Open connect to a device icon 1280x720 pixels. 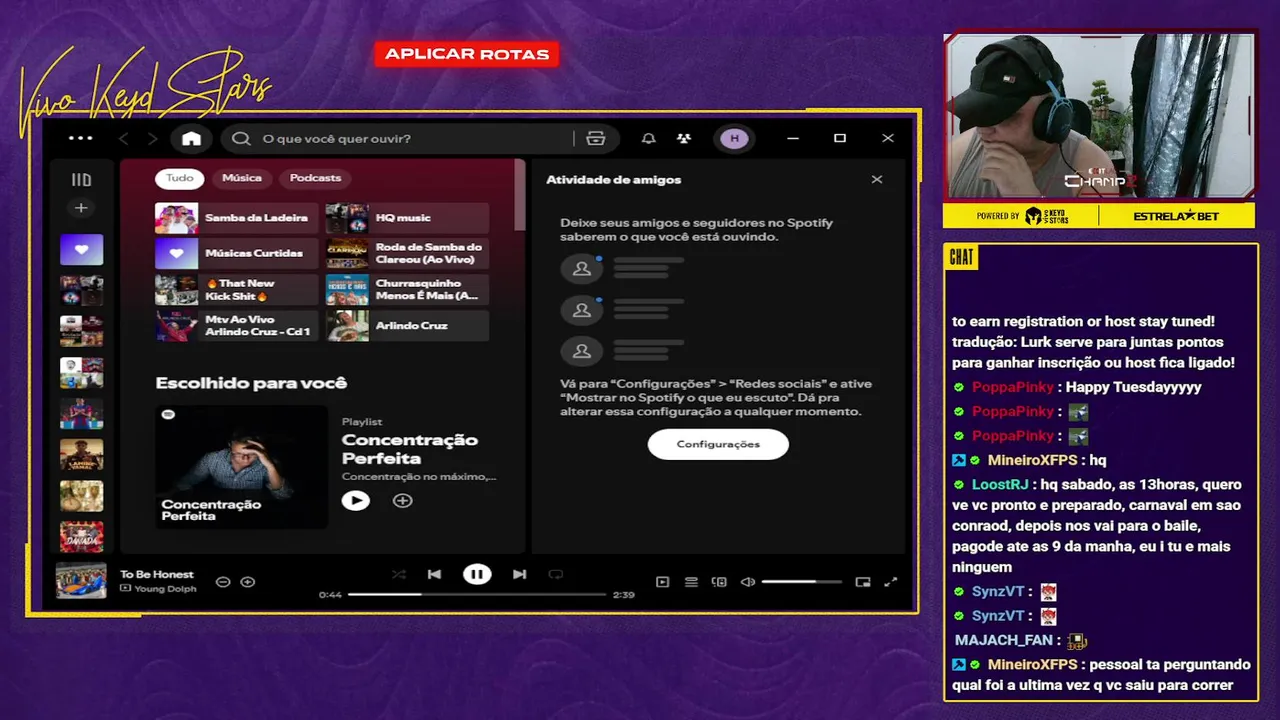coord(719,582)
